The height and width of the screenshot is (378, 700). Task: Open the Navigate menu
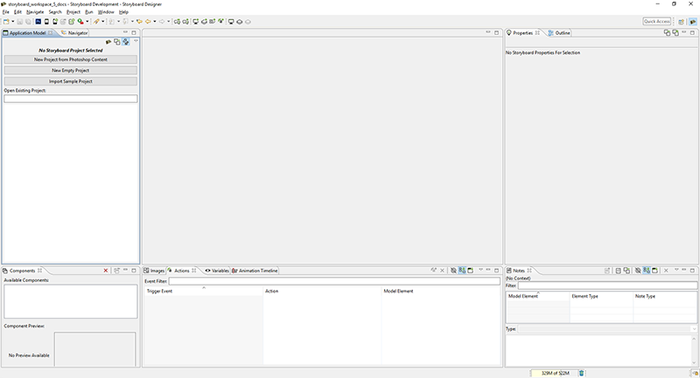35,12
